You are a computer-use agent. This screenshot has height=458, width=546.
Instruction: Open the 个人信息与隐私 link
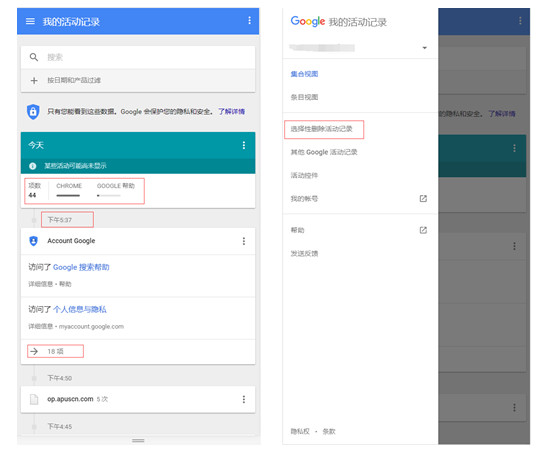pos(80,309)
